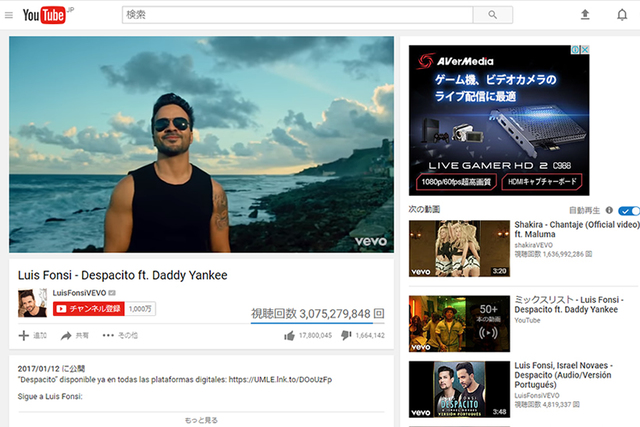Image resolution: width=640 pixels, height=427 pixels.
Task: Toggle the 自動再生 autoplay switch
Action: [629, 211]
